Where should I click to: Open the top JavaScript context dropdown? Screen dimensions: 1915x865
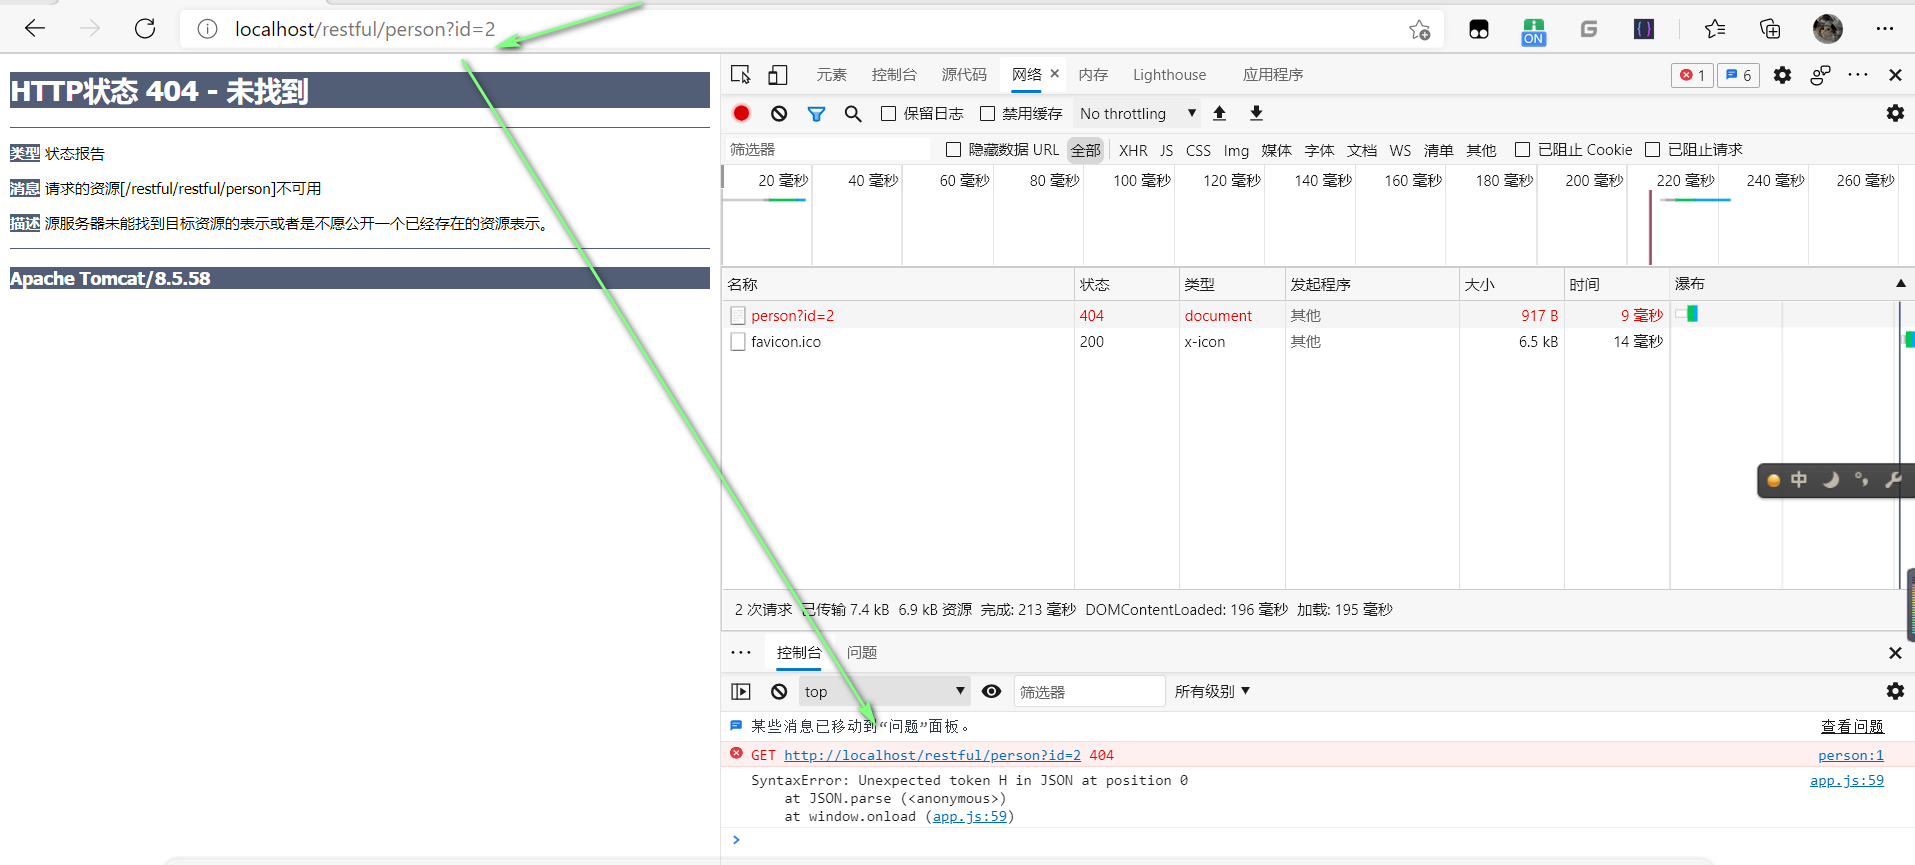(x=884, y=691)
